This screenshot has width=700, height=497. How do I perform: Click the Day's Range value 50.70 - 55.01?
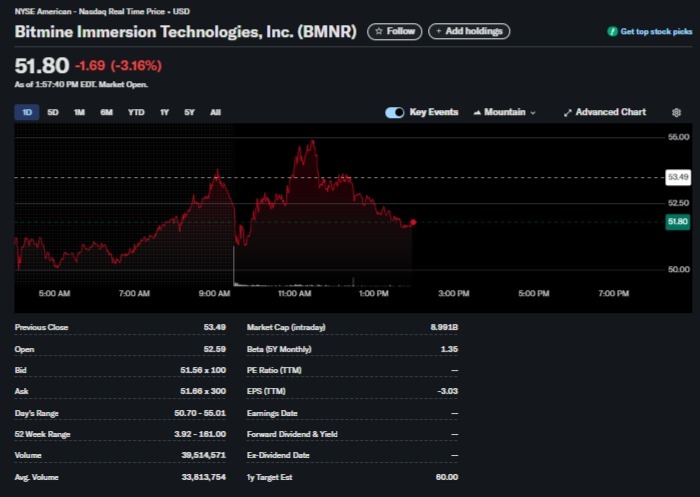coord(200,413)
